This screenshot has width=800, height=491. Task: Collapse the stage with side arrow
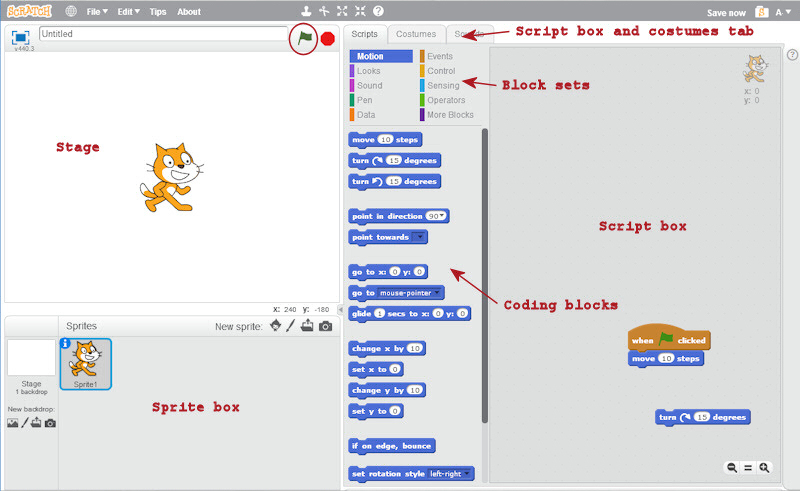(x=340, y=309)
